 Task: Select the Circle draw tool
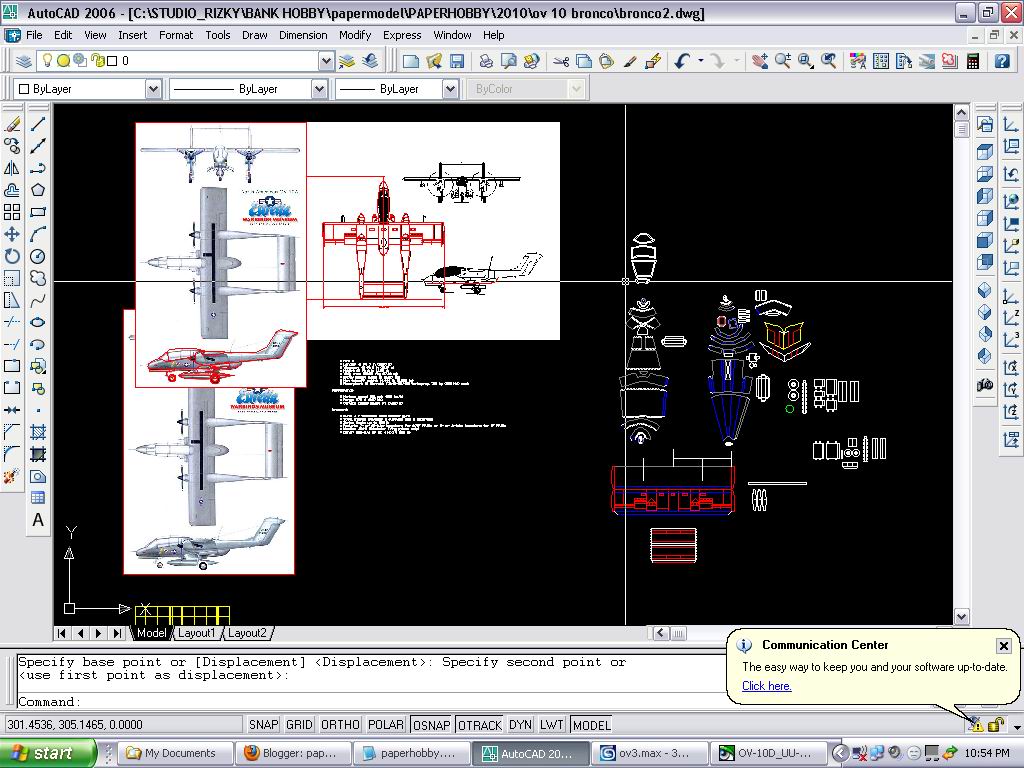[38, 257]
